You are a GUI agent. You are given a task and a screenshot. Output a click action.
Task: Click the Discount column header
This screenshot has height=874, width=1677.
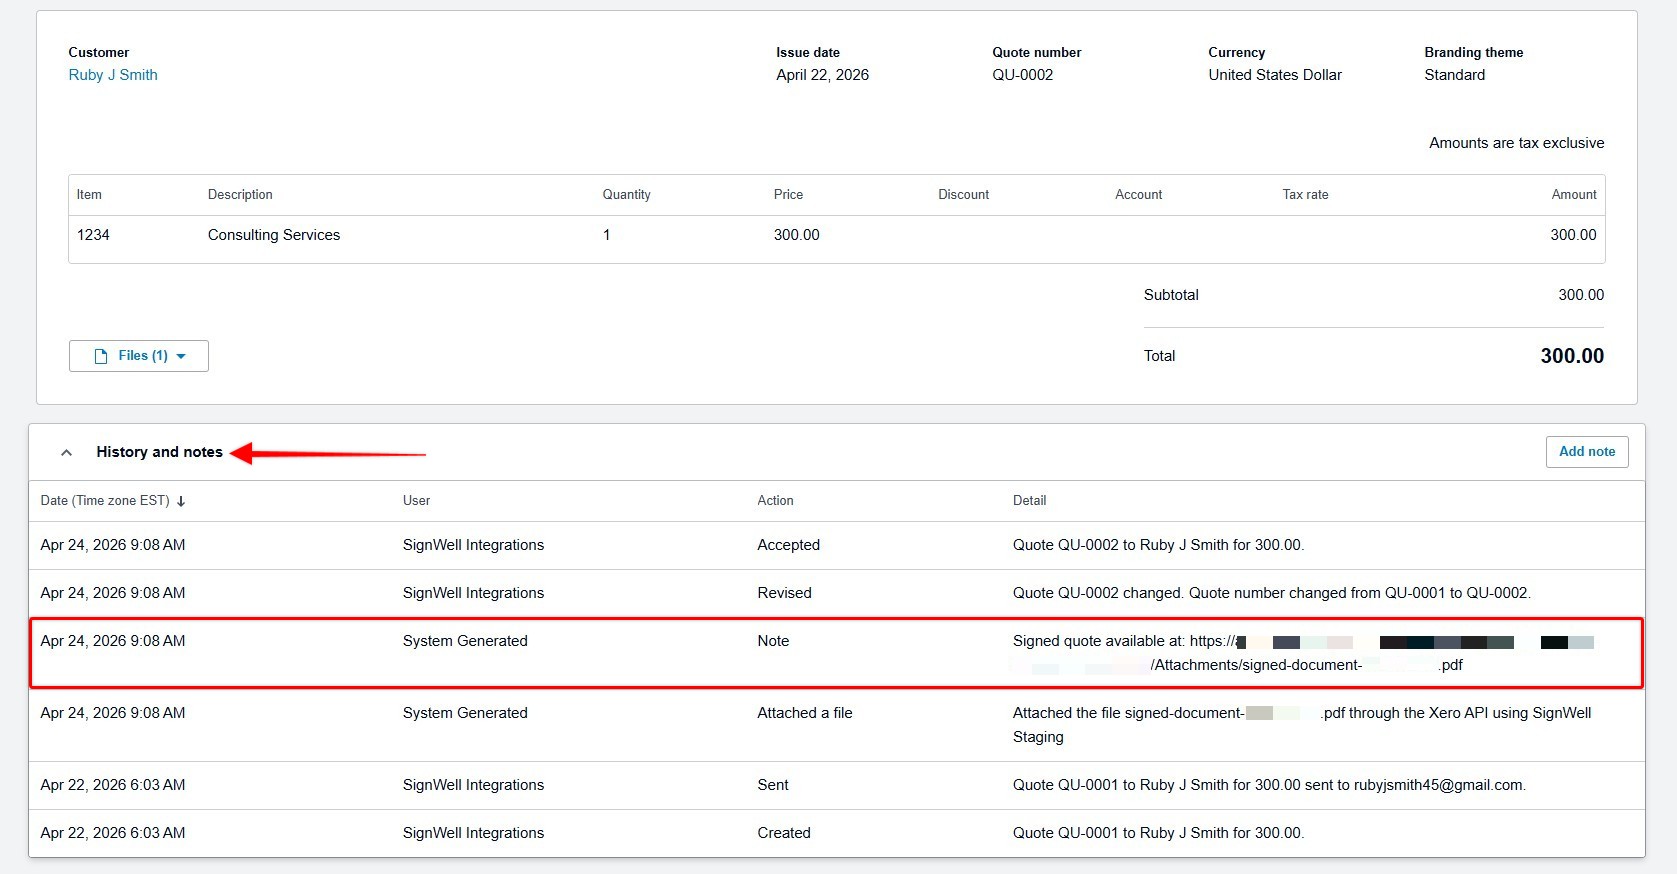point(963,195)
